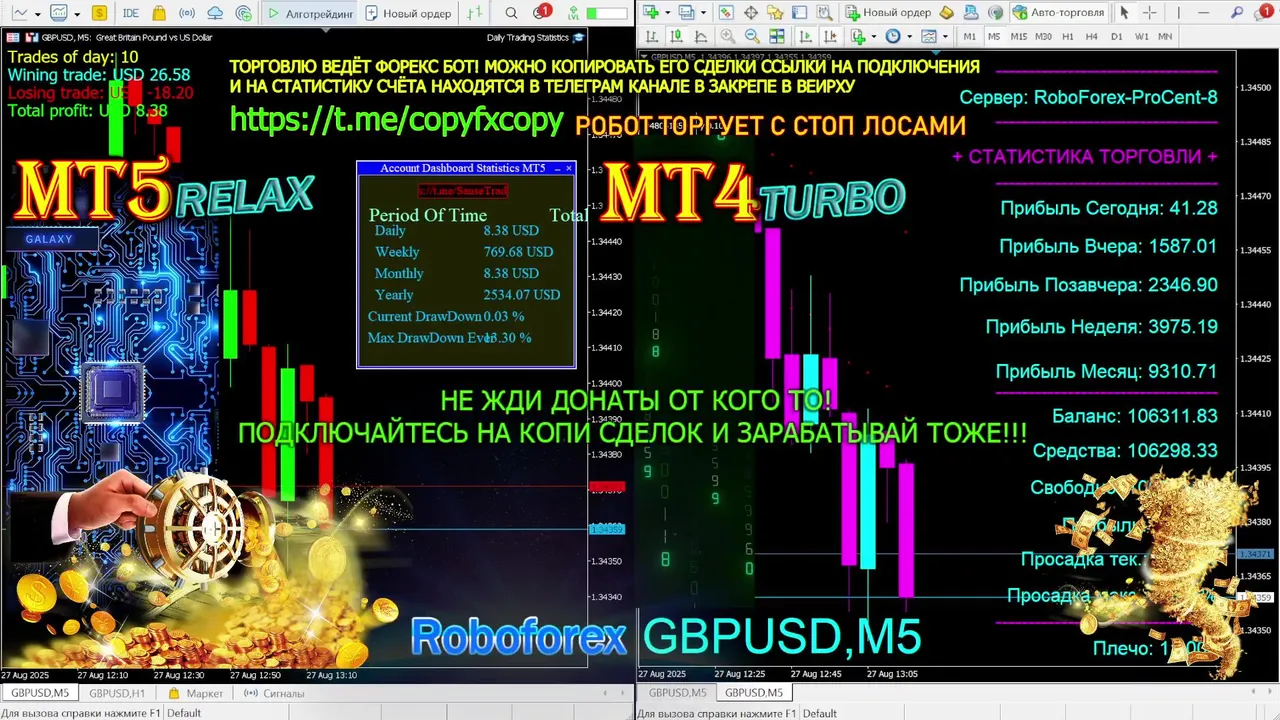Select H4 timeframe

1092,36
